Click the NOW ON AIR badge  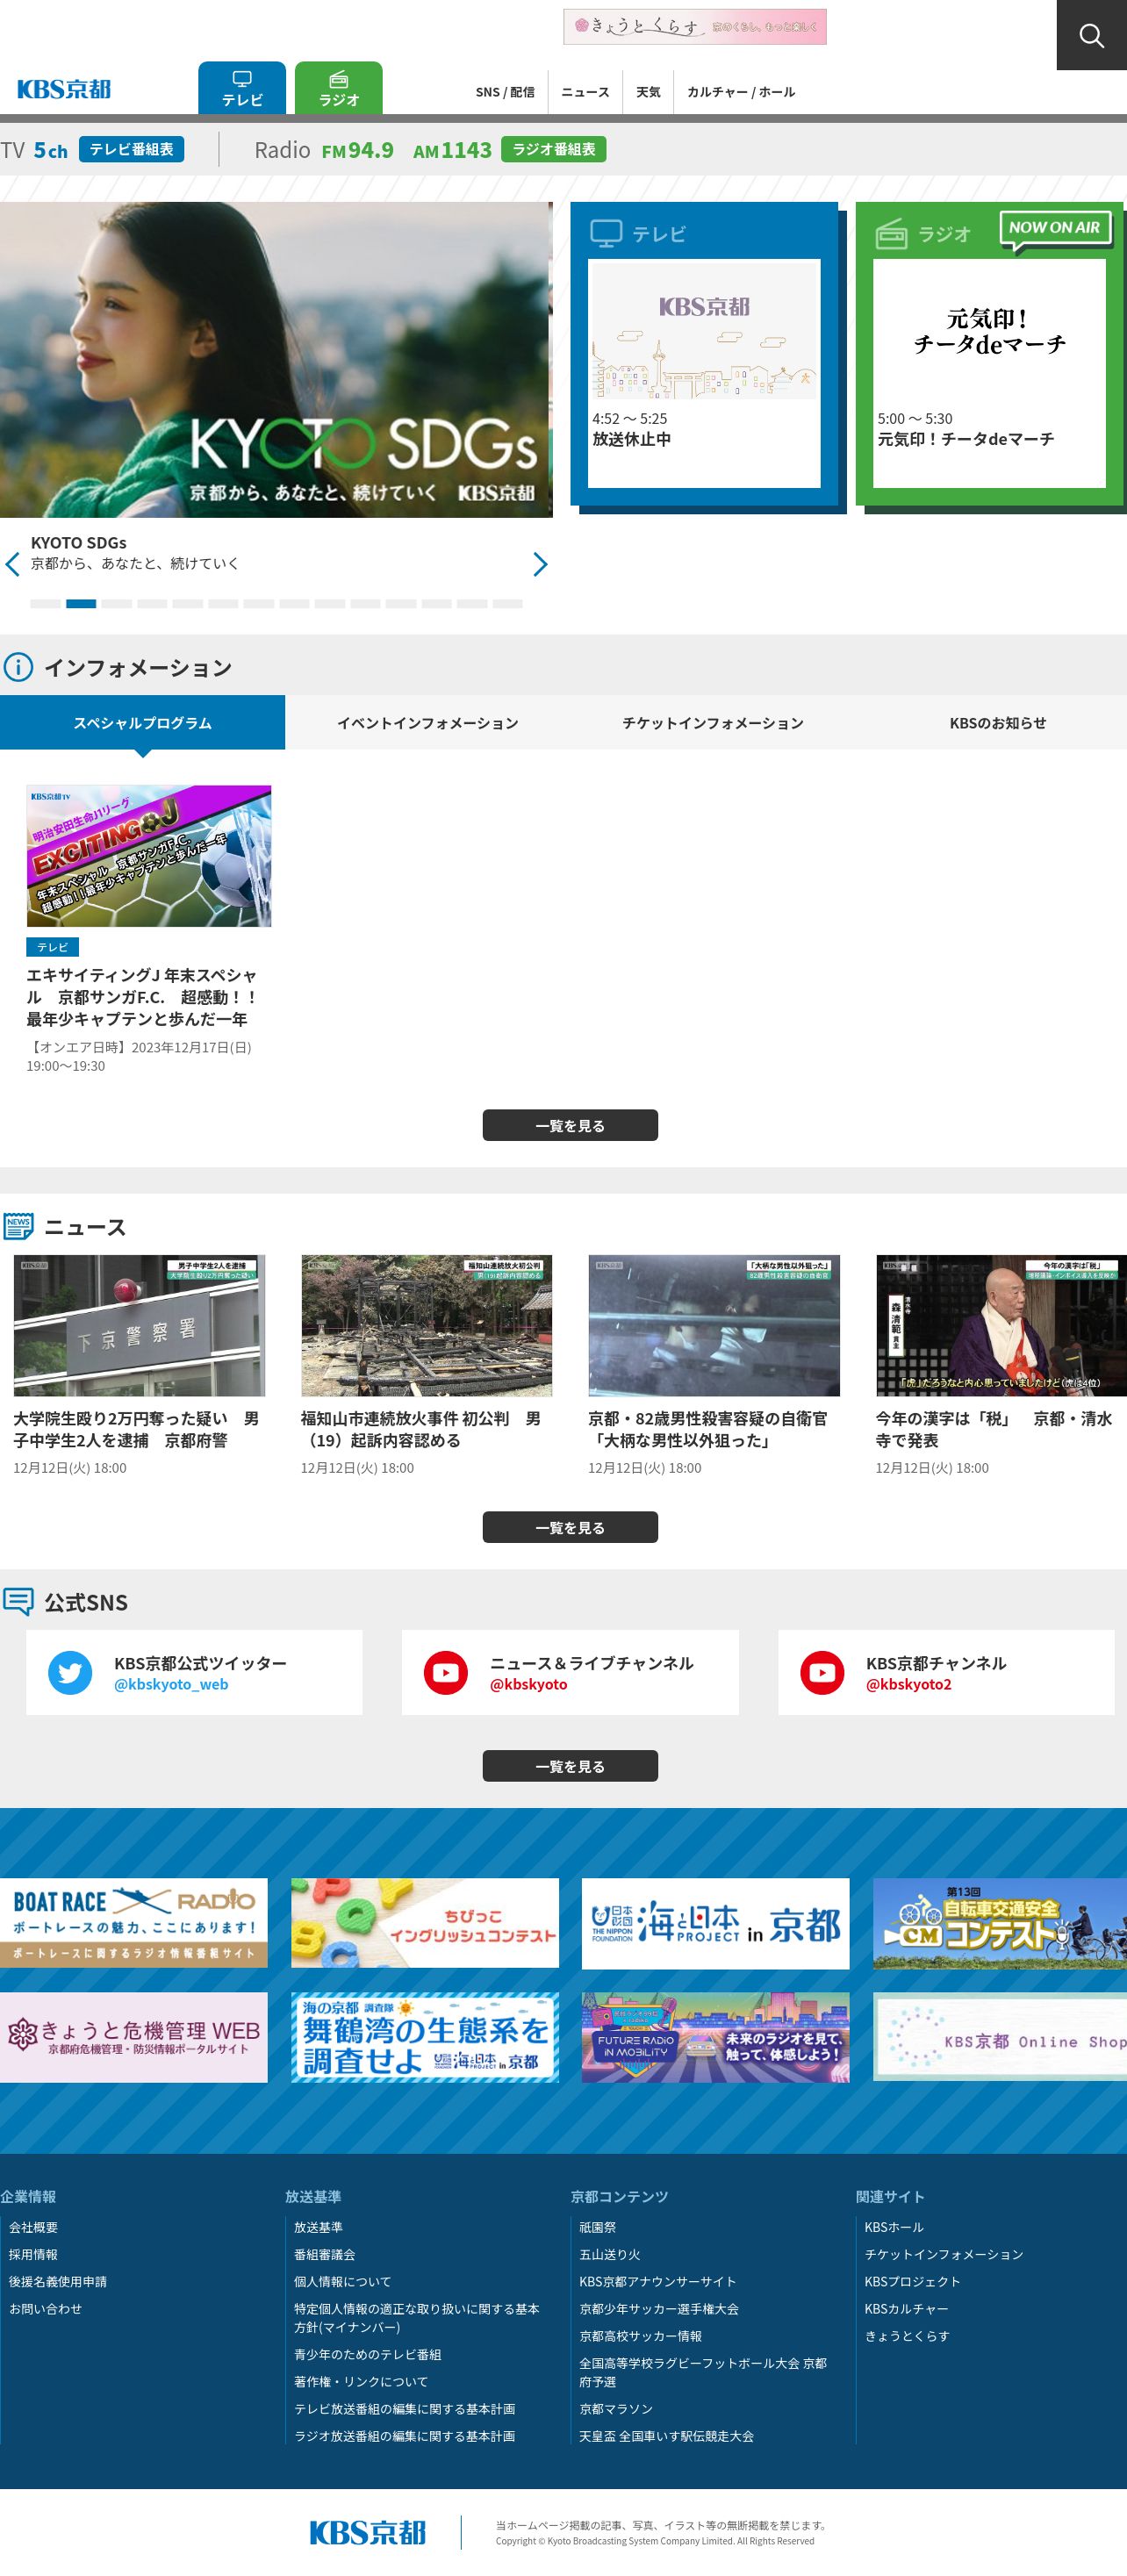pos(1054,229)
